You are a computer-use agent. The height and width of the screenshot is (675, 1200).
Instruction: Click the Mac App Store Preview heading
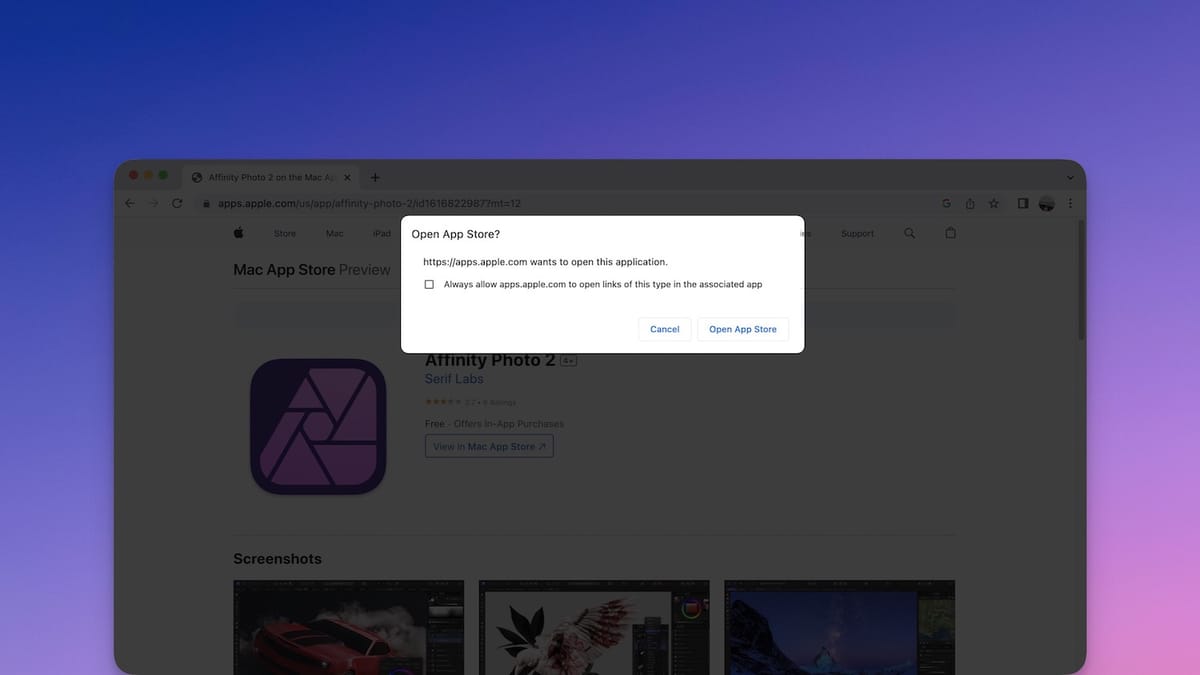312,270
